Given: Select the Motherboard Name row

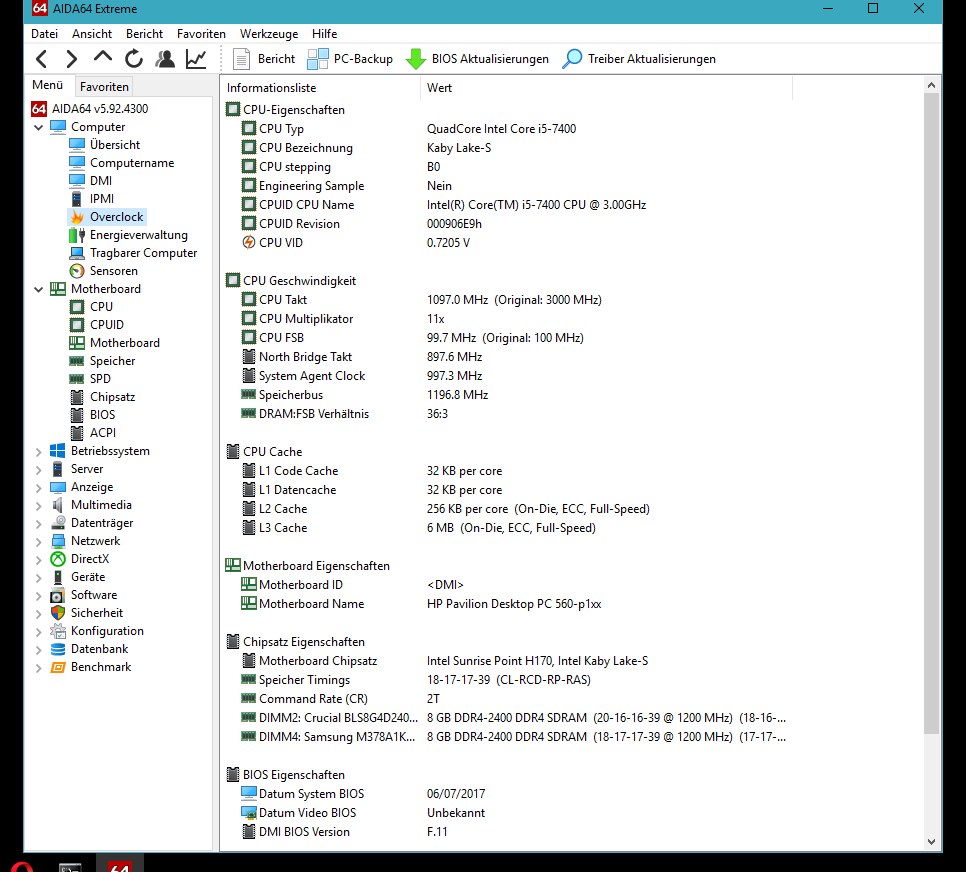Looking at the screenshot, I should (421, 604).
